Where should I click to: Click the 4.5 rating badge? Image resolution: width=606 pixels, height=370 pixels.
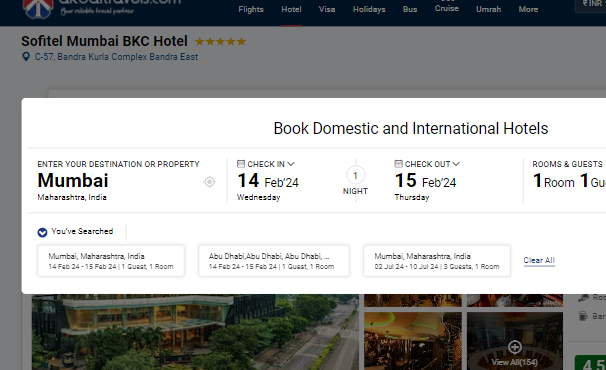pyautogui.click(x=590, y=363)
